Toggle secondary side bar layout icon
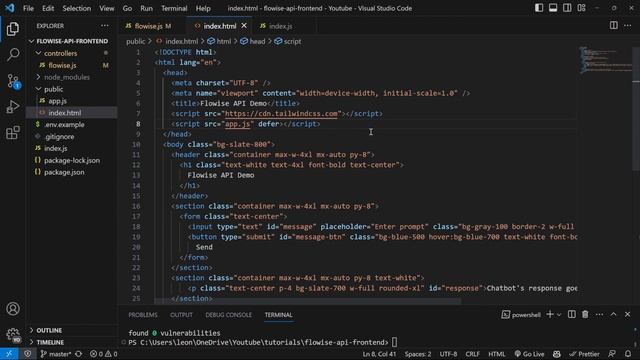640x360 pixels. 567,8
